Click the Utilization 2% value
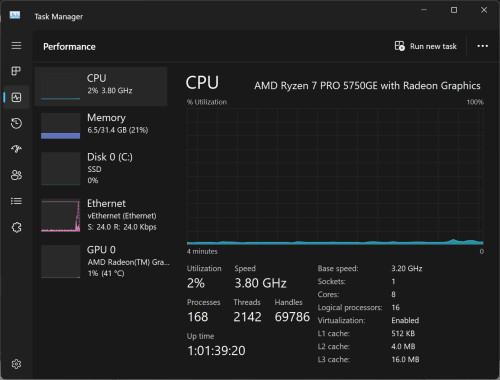This screenshot has height=380, width=500. [196, 283]
